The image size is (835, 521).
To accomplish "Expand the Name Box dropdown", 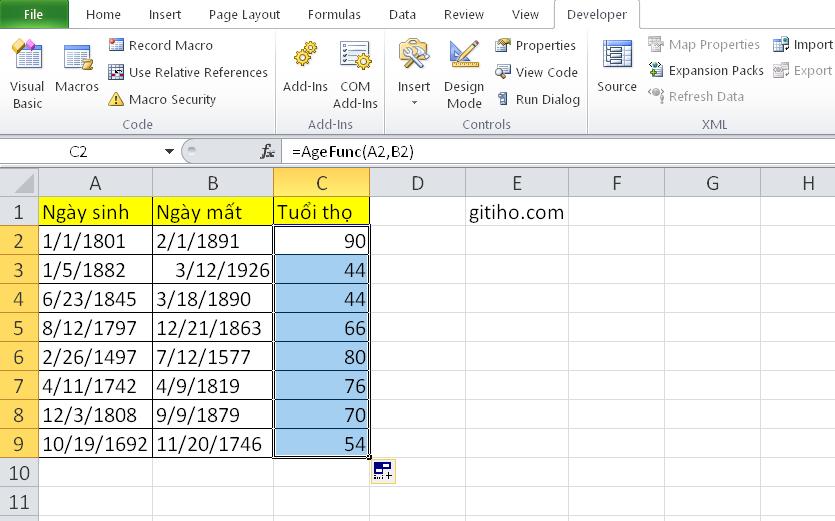I will [169, 152].
